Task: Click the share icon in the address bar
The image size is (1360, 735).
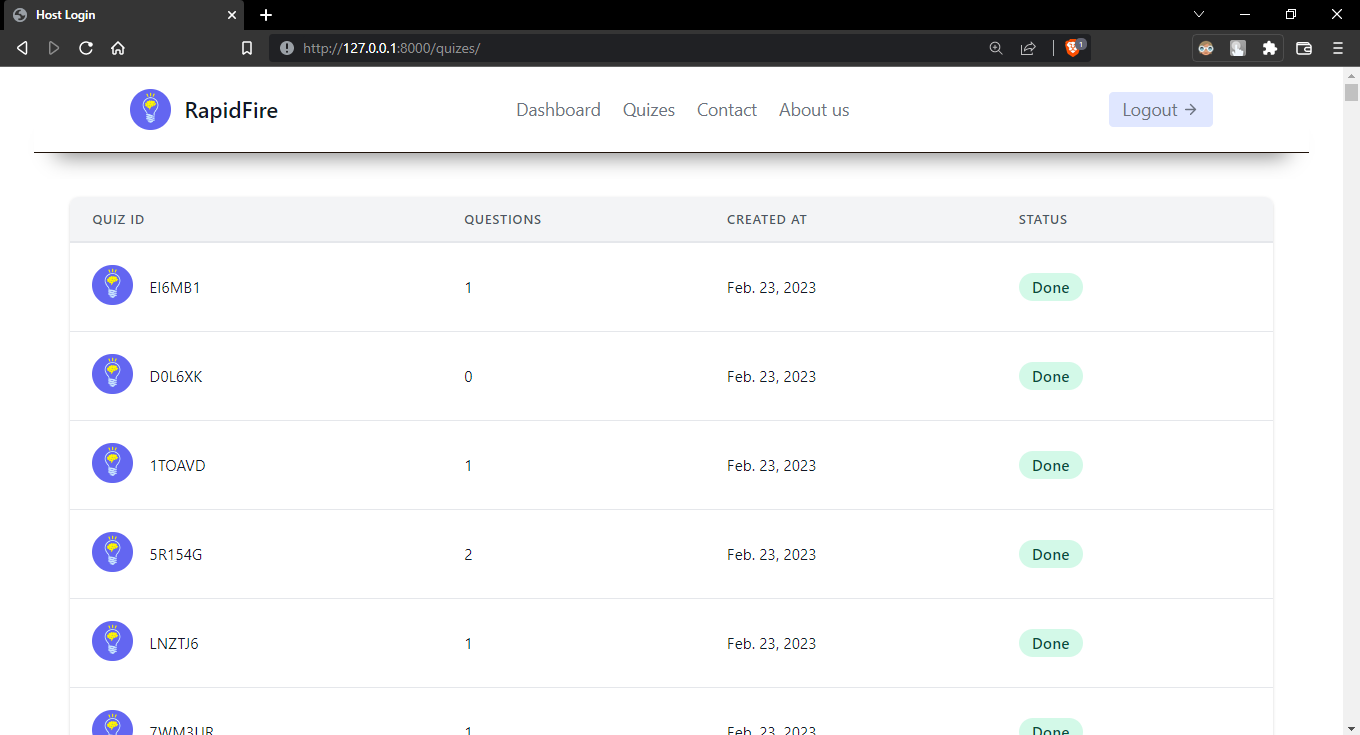Action: [1028, 47]
